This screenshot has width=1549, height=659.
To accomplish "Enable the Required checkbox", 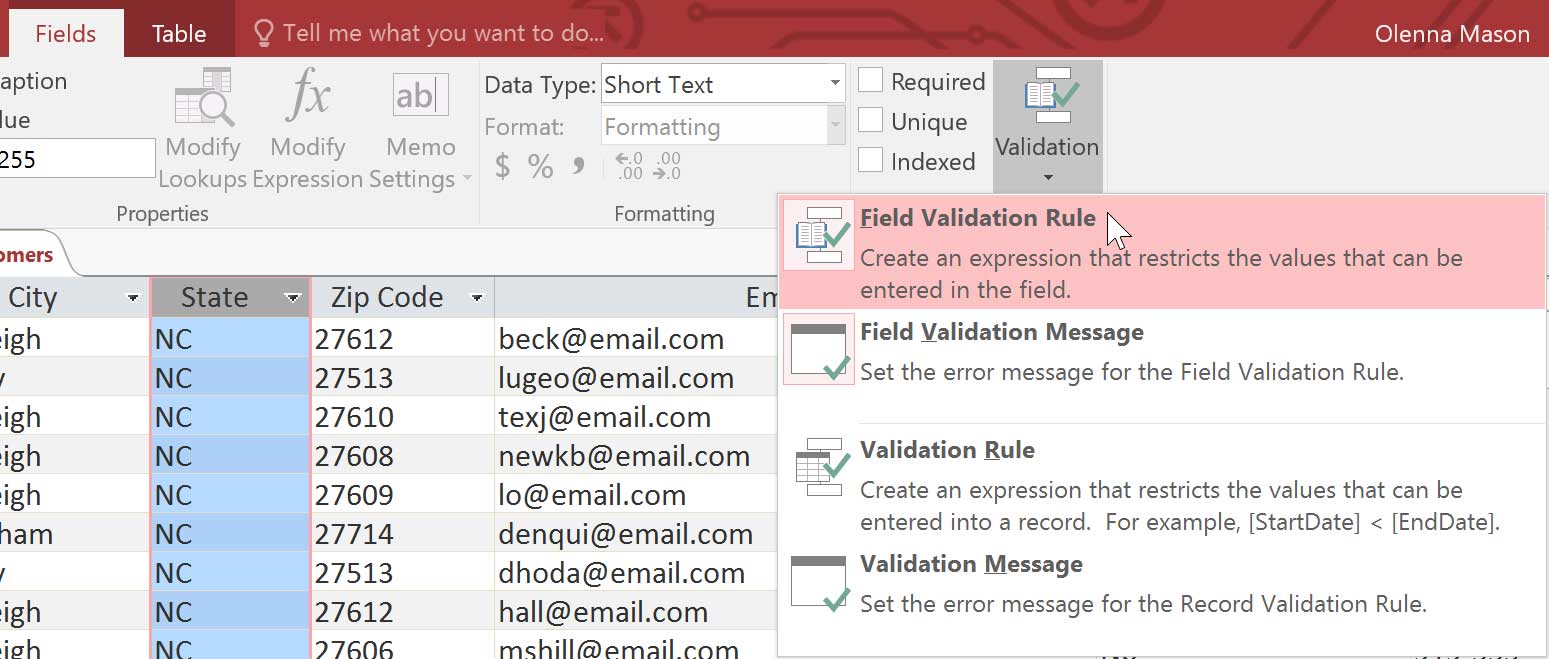I will 870,81.
